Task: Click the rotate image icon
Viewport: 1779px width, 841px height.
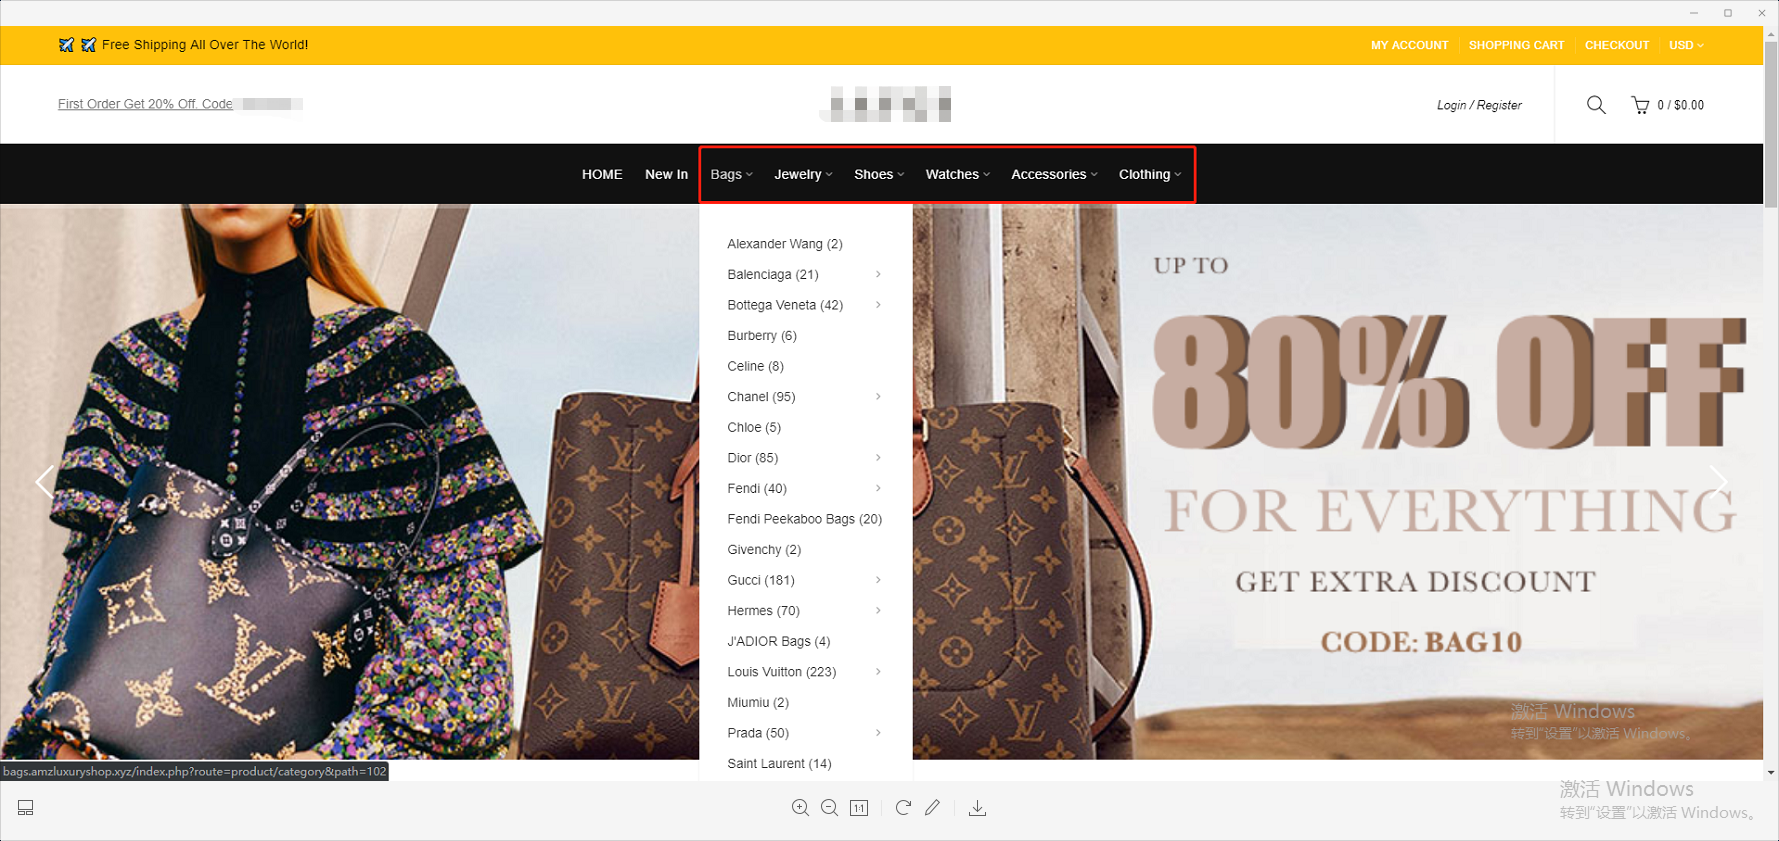Action: pos(903,808)
